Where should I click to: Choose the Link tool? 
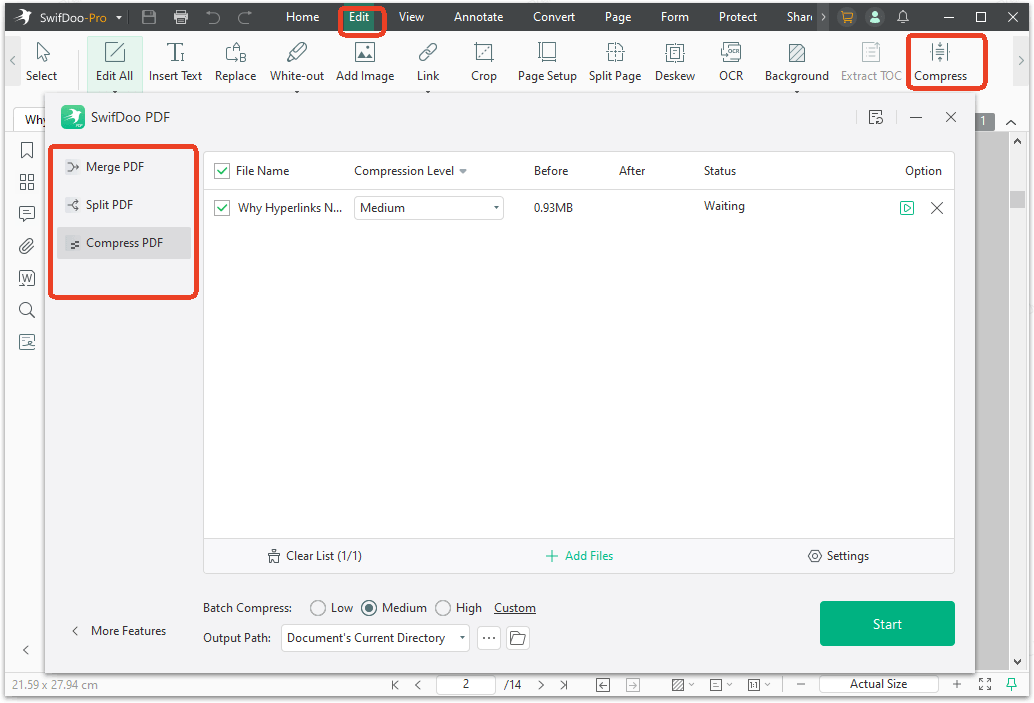coord(428,61)
